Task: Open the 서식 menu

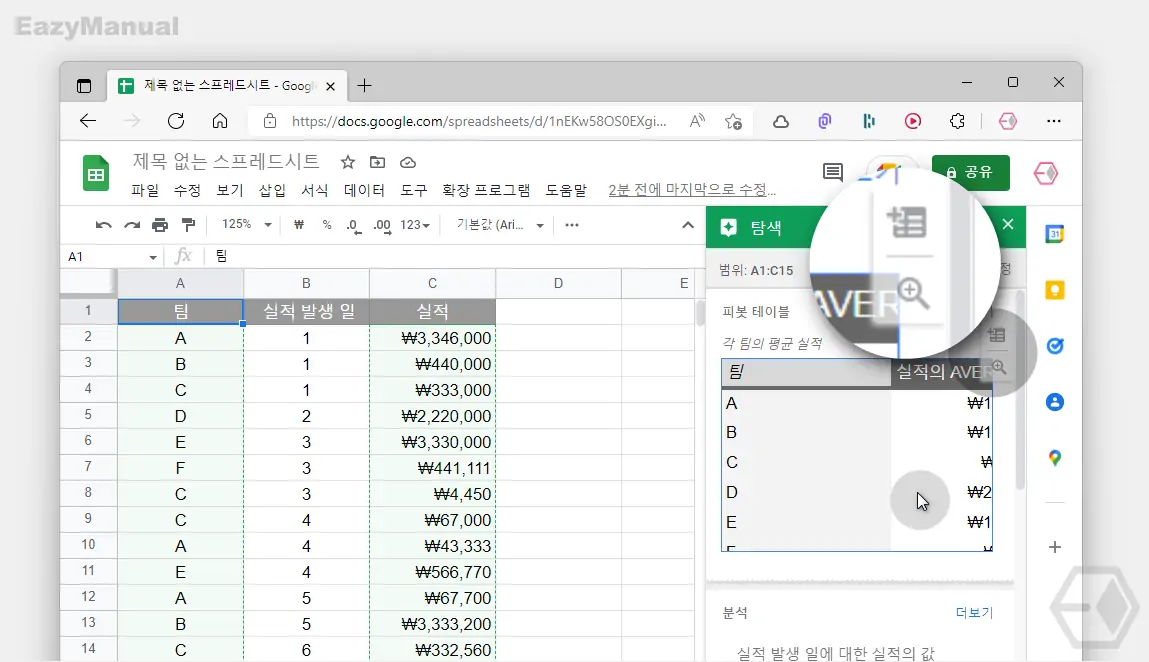Action: (x=315, y=191)
